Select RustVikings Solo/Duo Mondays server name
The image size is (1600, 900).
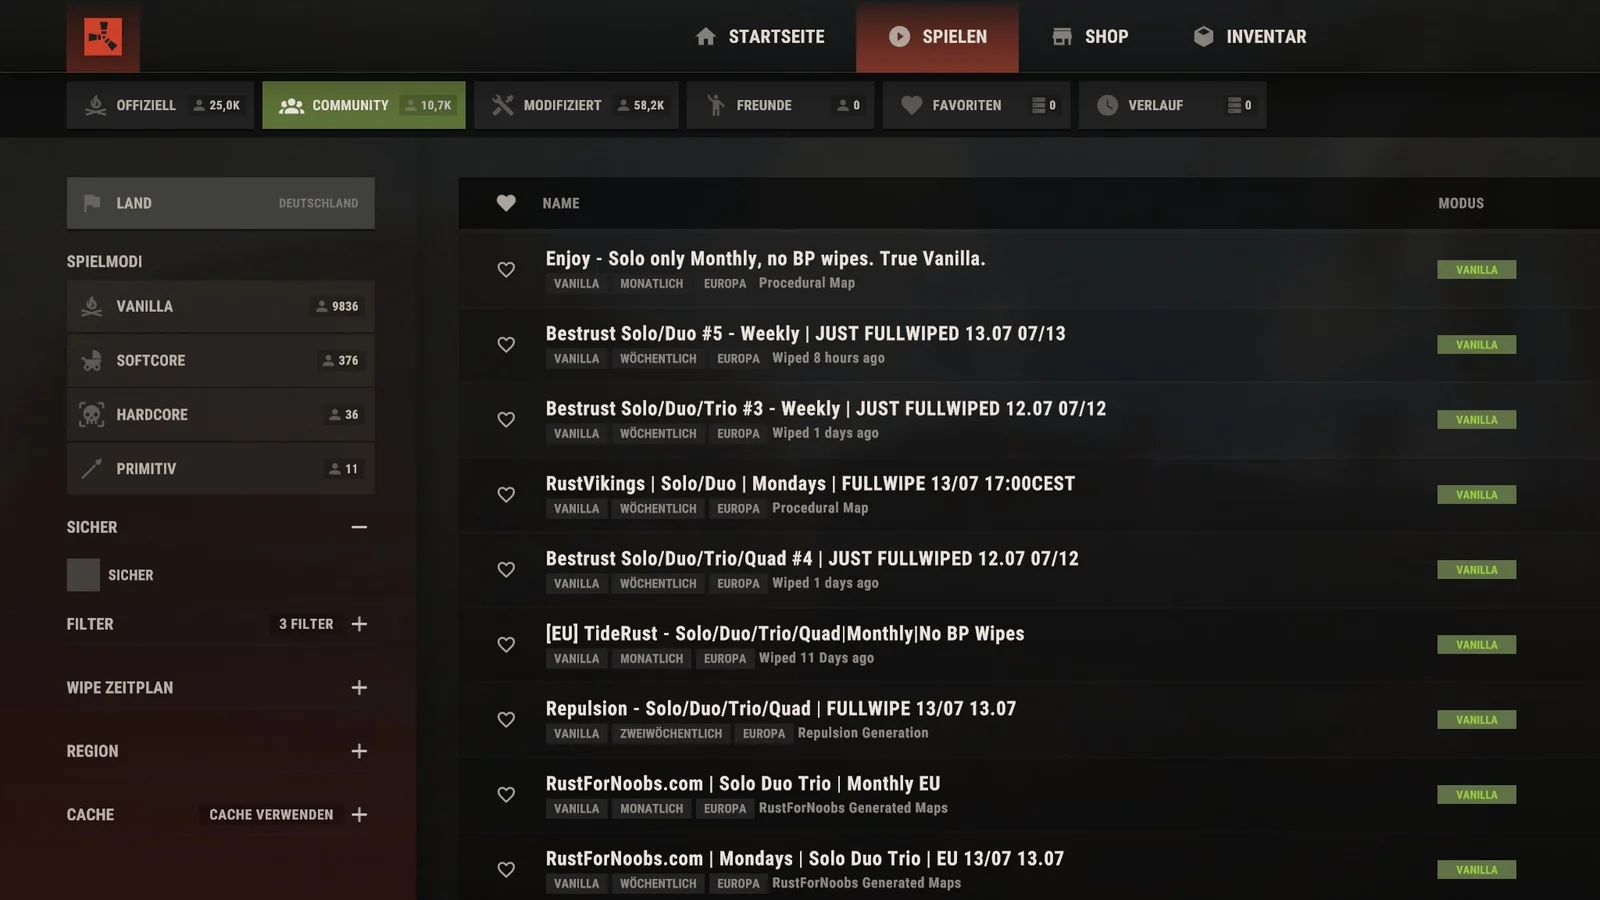coord(810,483)
